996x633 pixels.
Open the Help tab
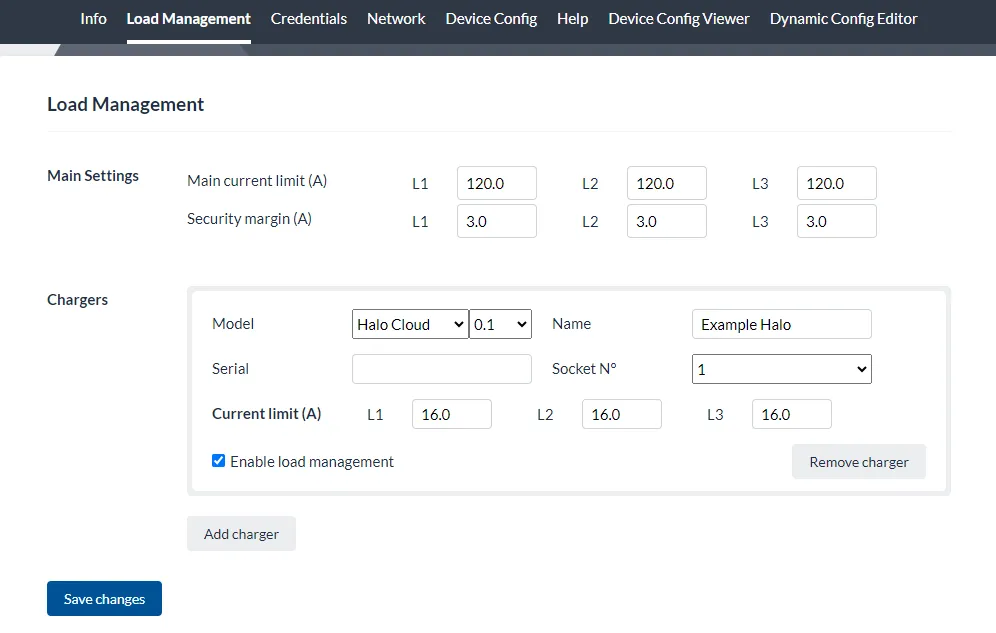click(572, 19)
